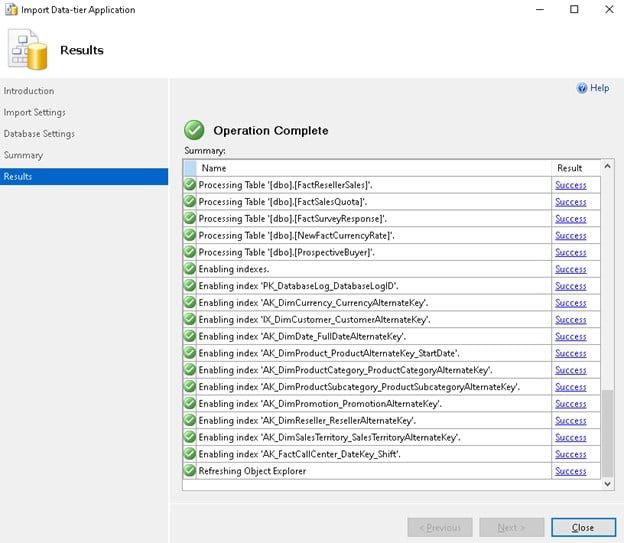Click green check icon beside Refreshing Object Explorer

click(190, 471)
